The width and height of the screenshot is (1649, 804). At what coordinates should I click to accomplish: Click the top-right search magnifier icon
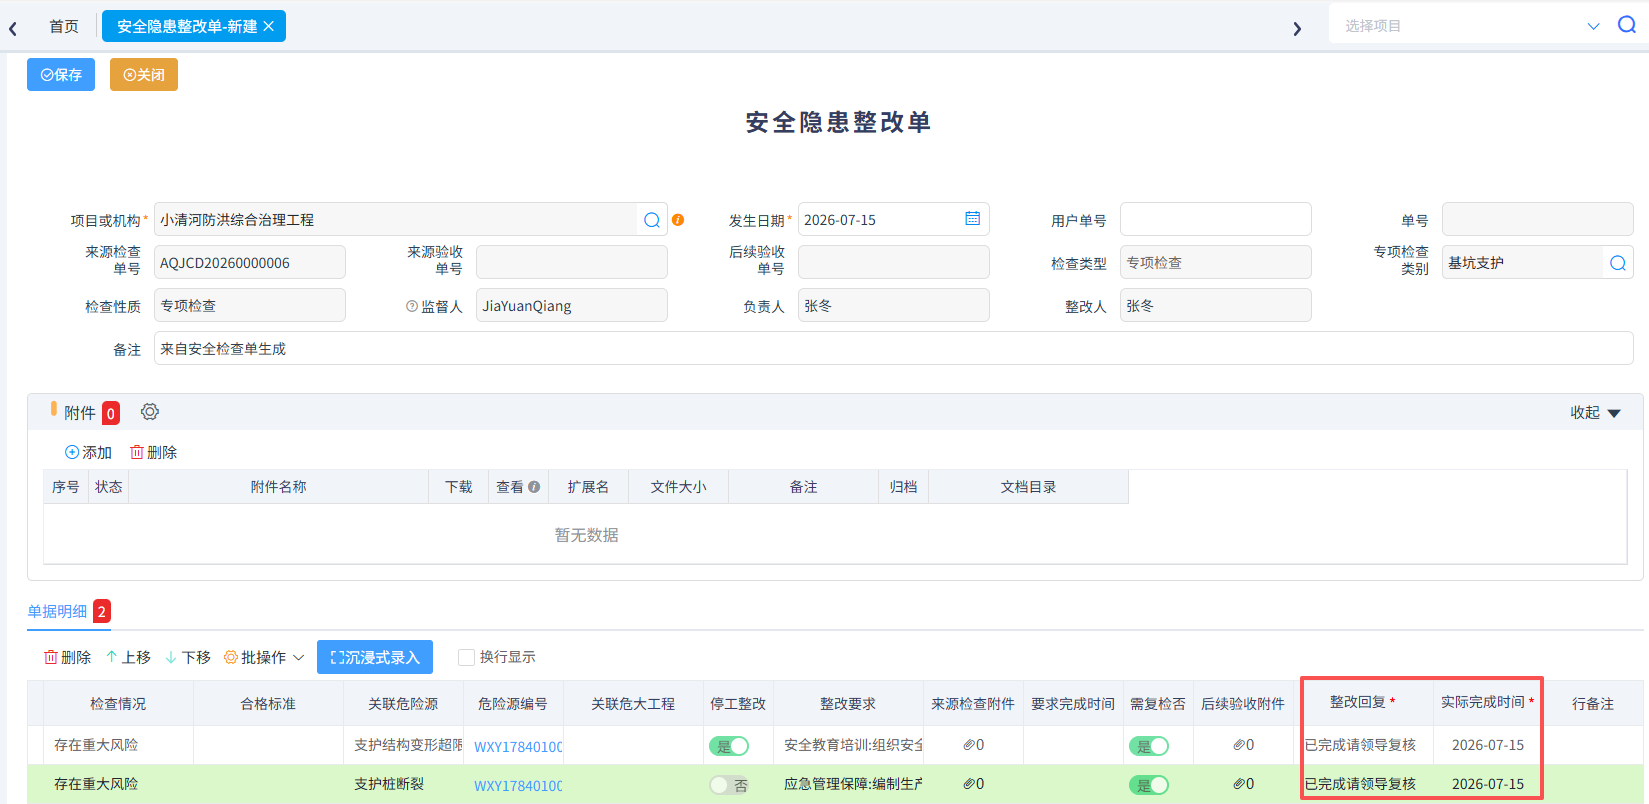pyautogui.click(x=1627, y=25)
